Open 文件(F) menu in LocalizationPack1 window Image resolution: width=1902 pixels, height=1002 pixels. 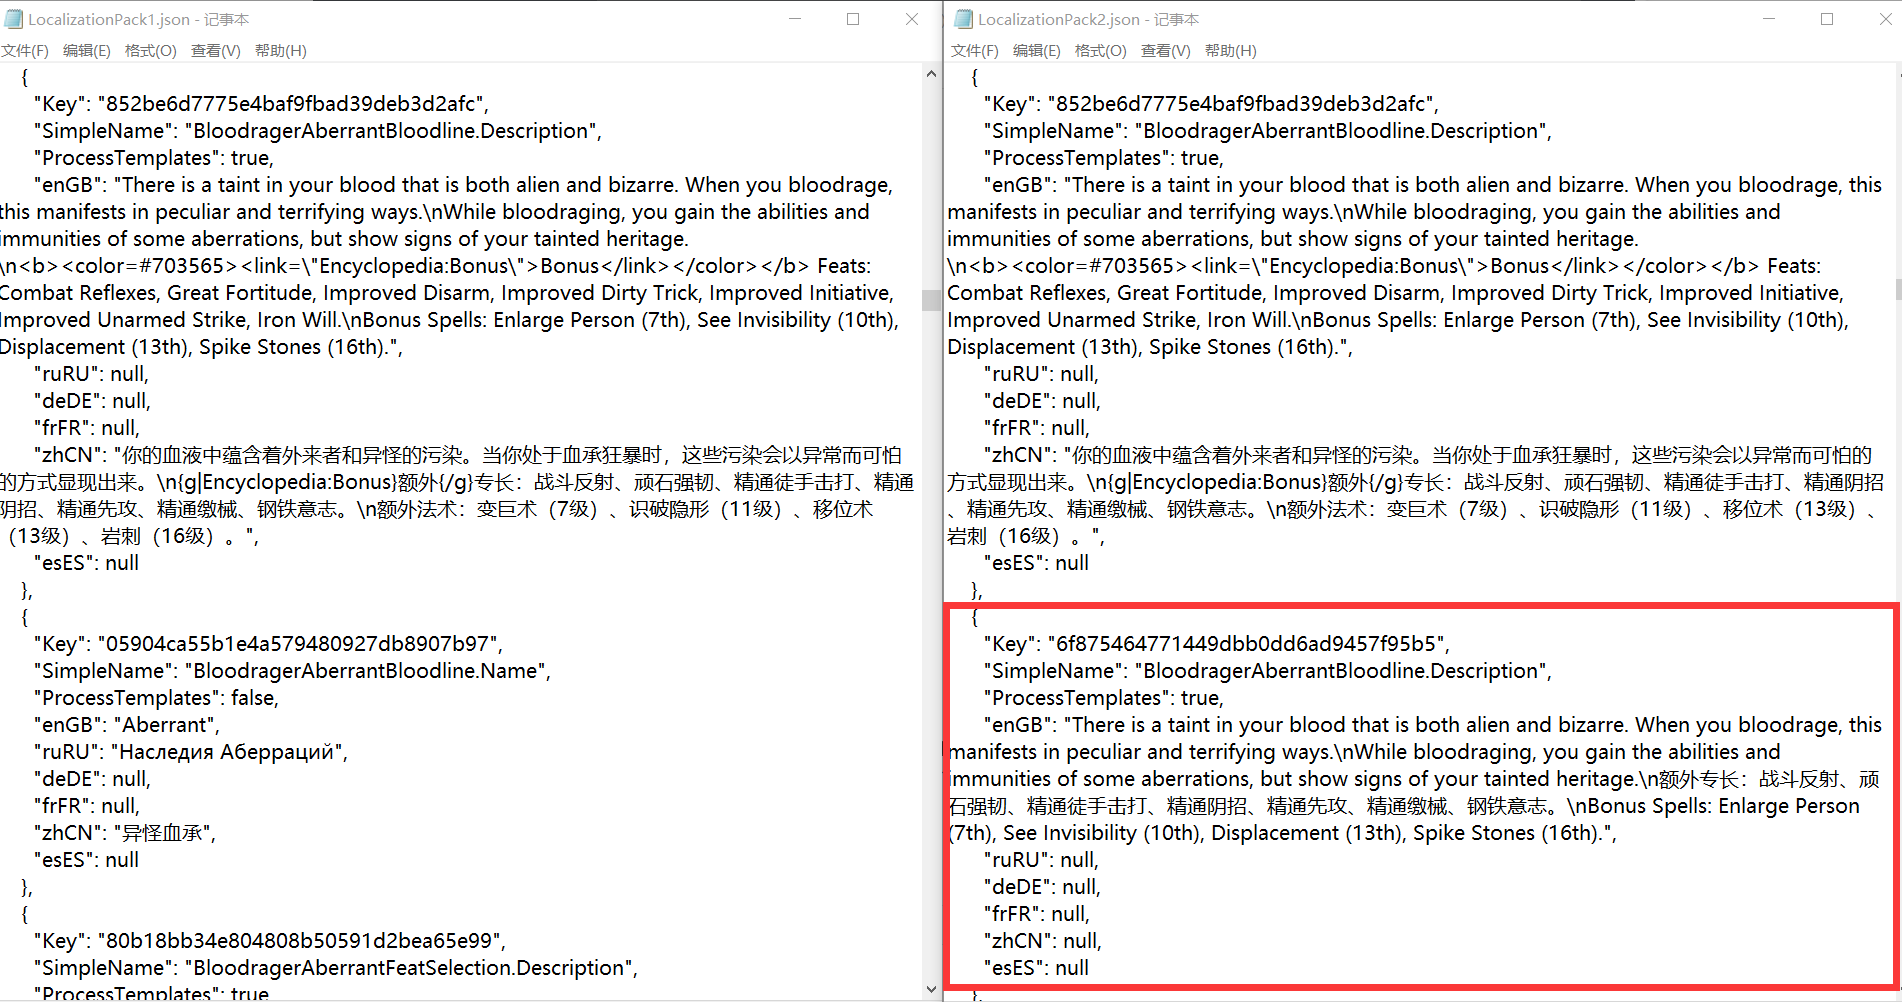(x=25, y=51)
